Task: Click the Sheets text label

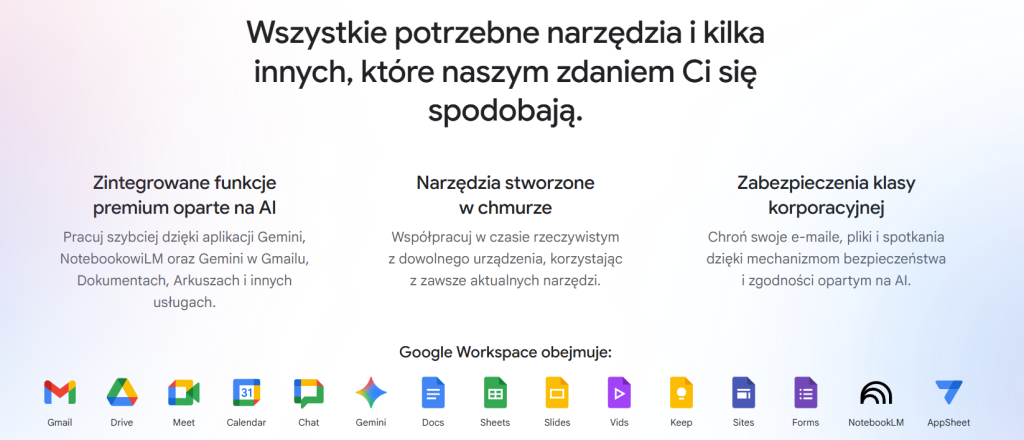Action: click(495, 422)
